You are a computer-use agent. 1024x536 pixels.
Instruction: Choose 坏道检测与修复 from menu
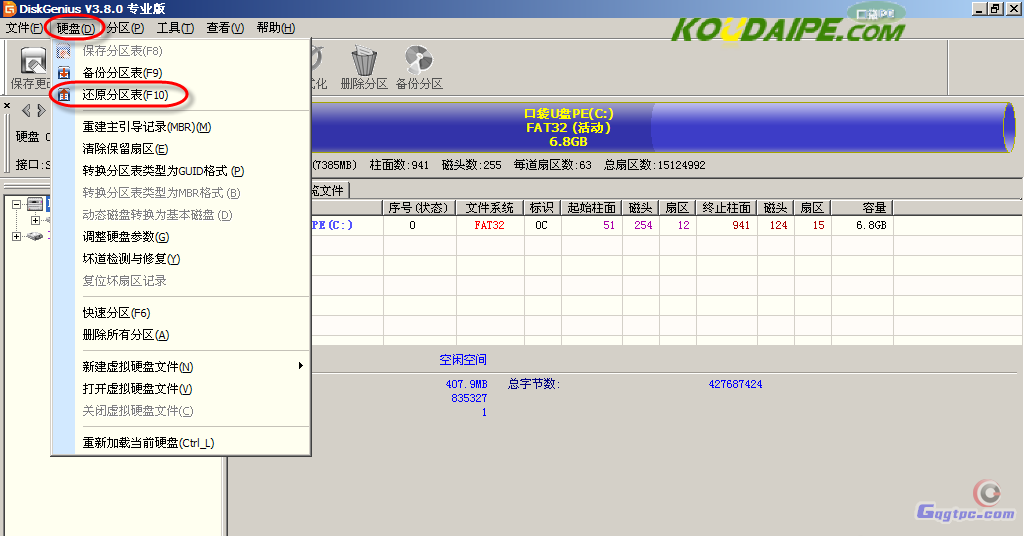131,259
